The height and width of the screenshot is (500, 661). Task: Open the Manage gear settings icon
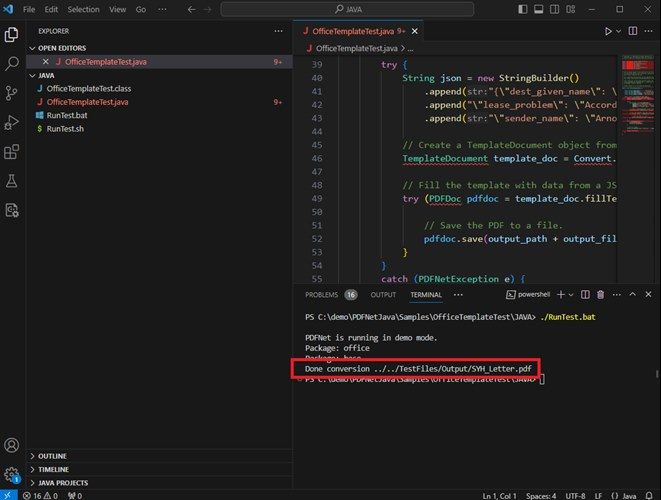tap(12, 473)
